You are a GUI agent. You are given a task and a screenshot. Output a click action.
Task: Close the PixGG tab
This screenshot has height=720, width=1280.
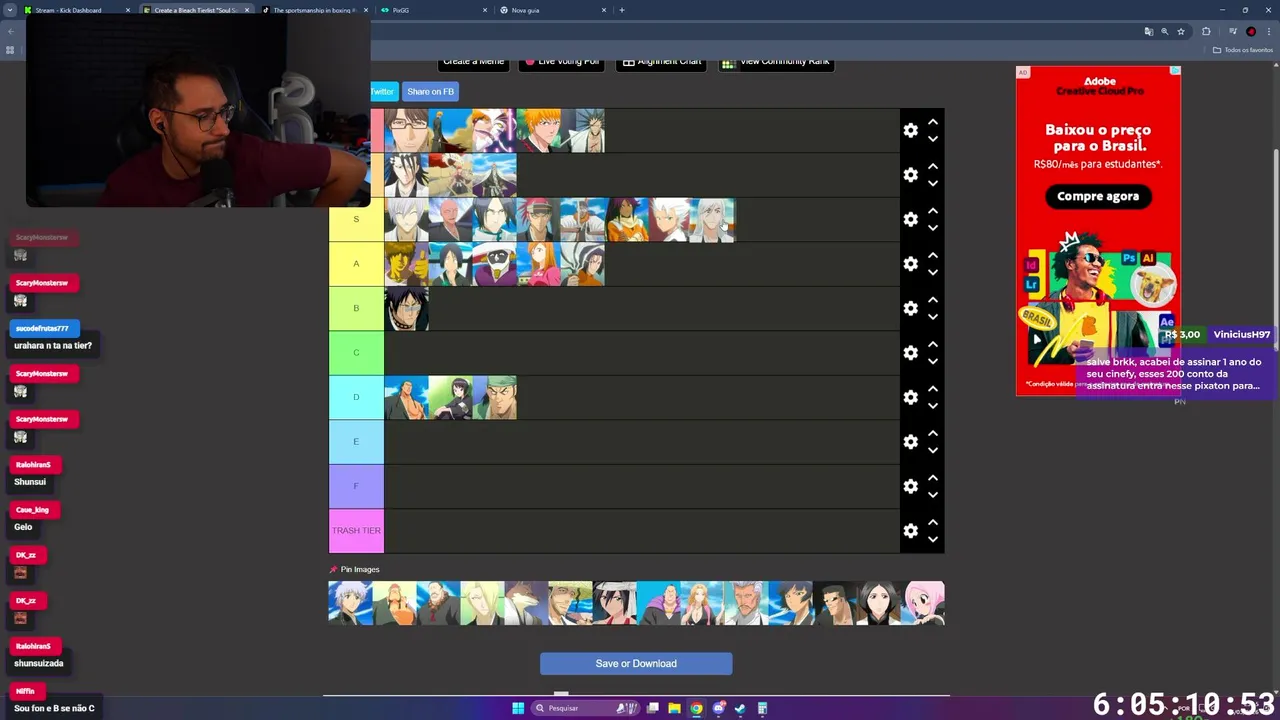click(485, 10)
